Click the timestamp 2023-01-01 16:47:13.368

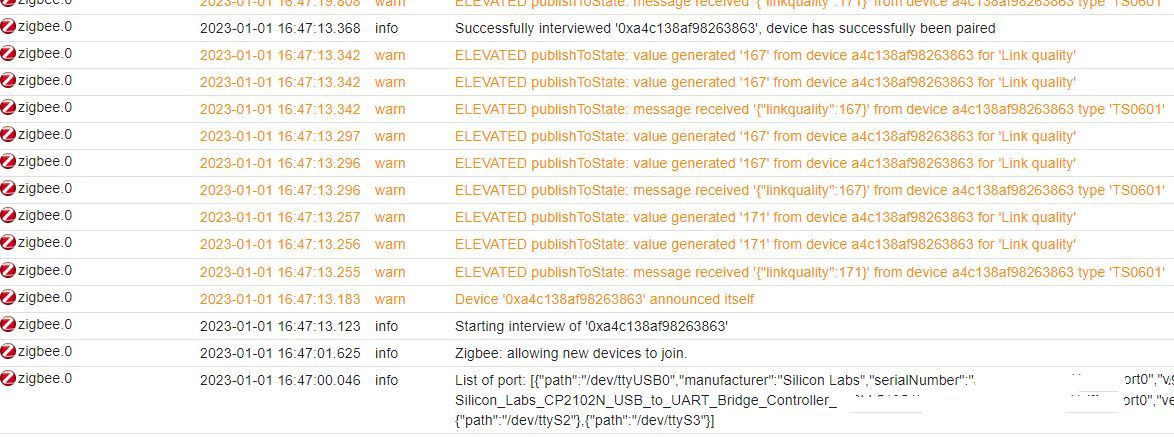pyautogui.click(x=280, y=28)
